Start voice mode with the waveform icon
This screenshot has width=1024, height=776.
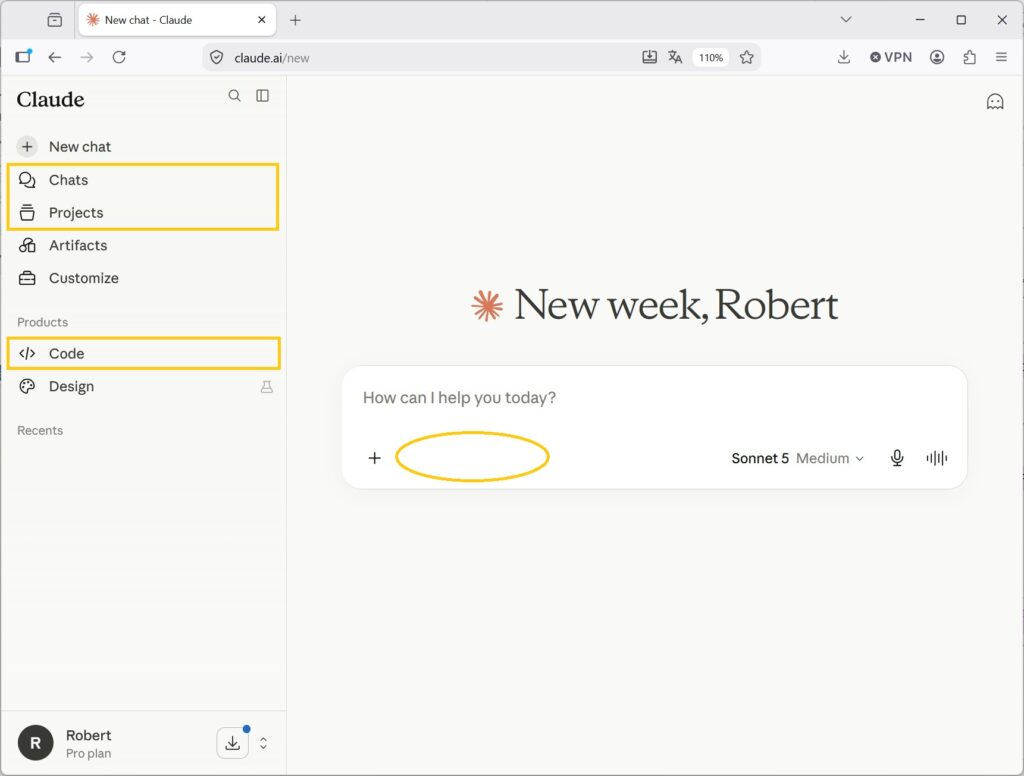pyautogui.click(x=936, y=458)
